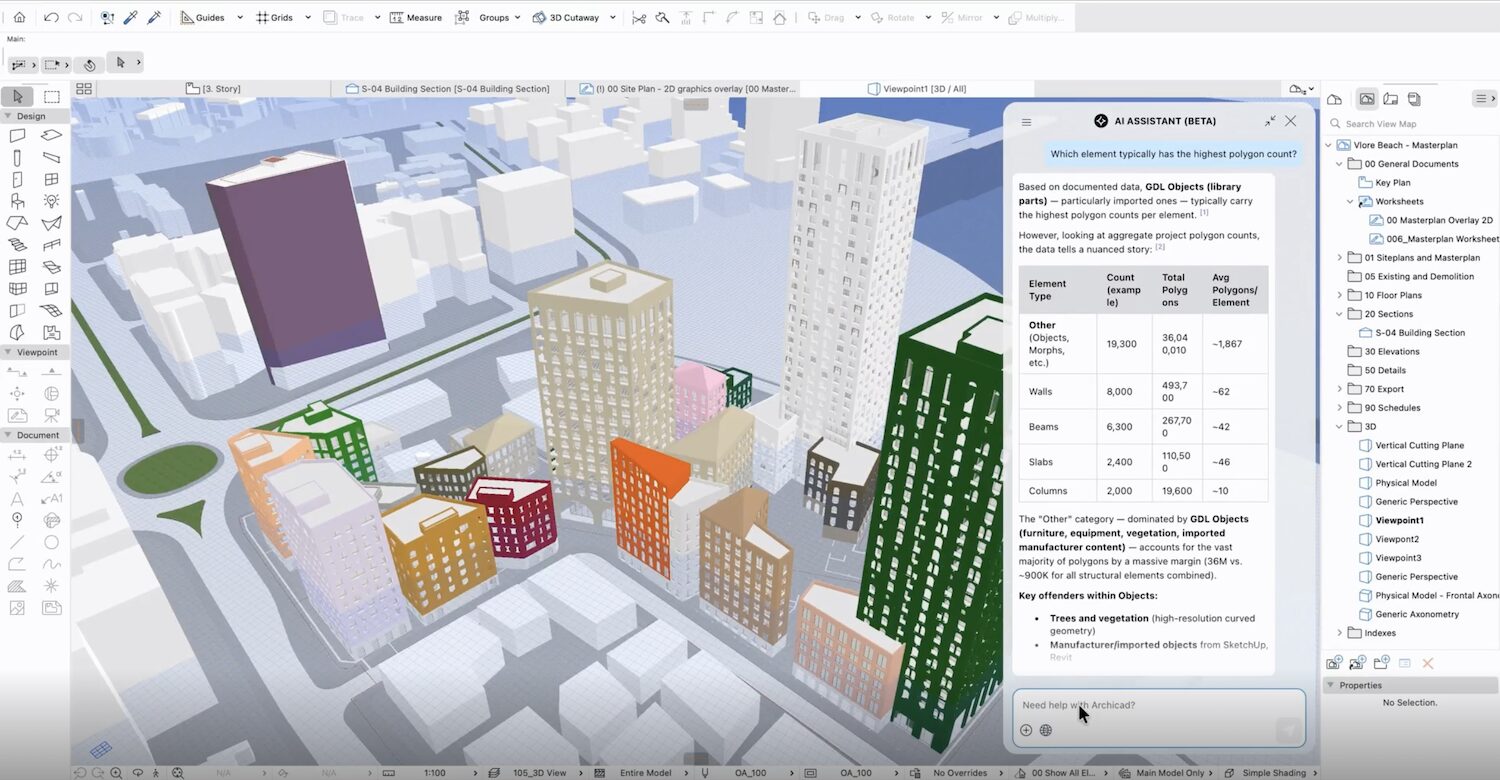Select the Slab tool
Screen dimensions: 1500x780
(51, 135)
